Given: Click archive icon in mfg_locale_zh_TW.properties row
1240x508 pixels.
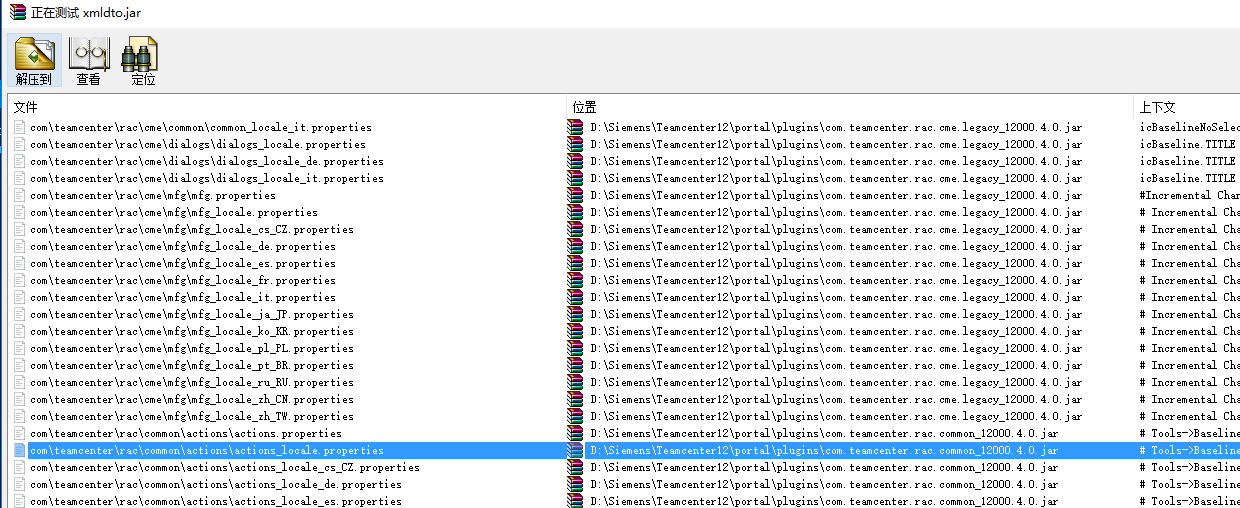Looking at the screenshot, I should point(575,416).
